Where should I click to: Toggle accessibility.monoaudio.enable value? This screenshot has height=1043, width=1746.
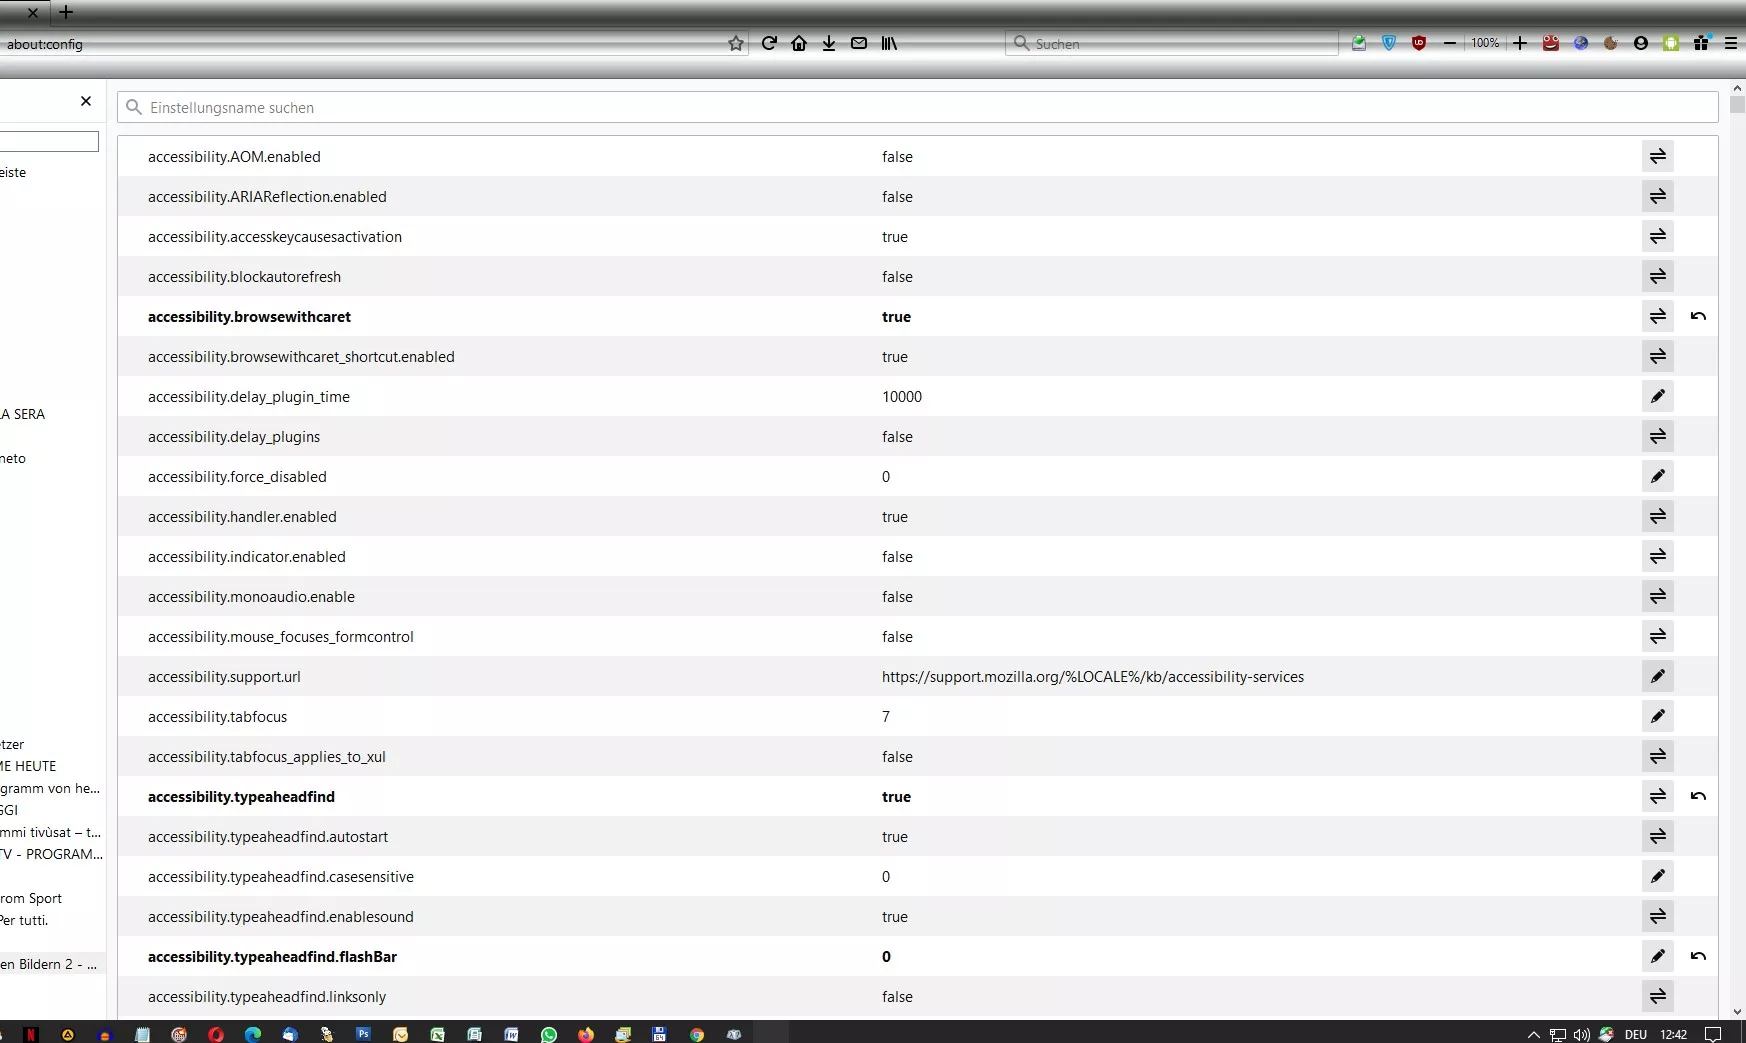[x=1658, y=596]
